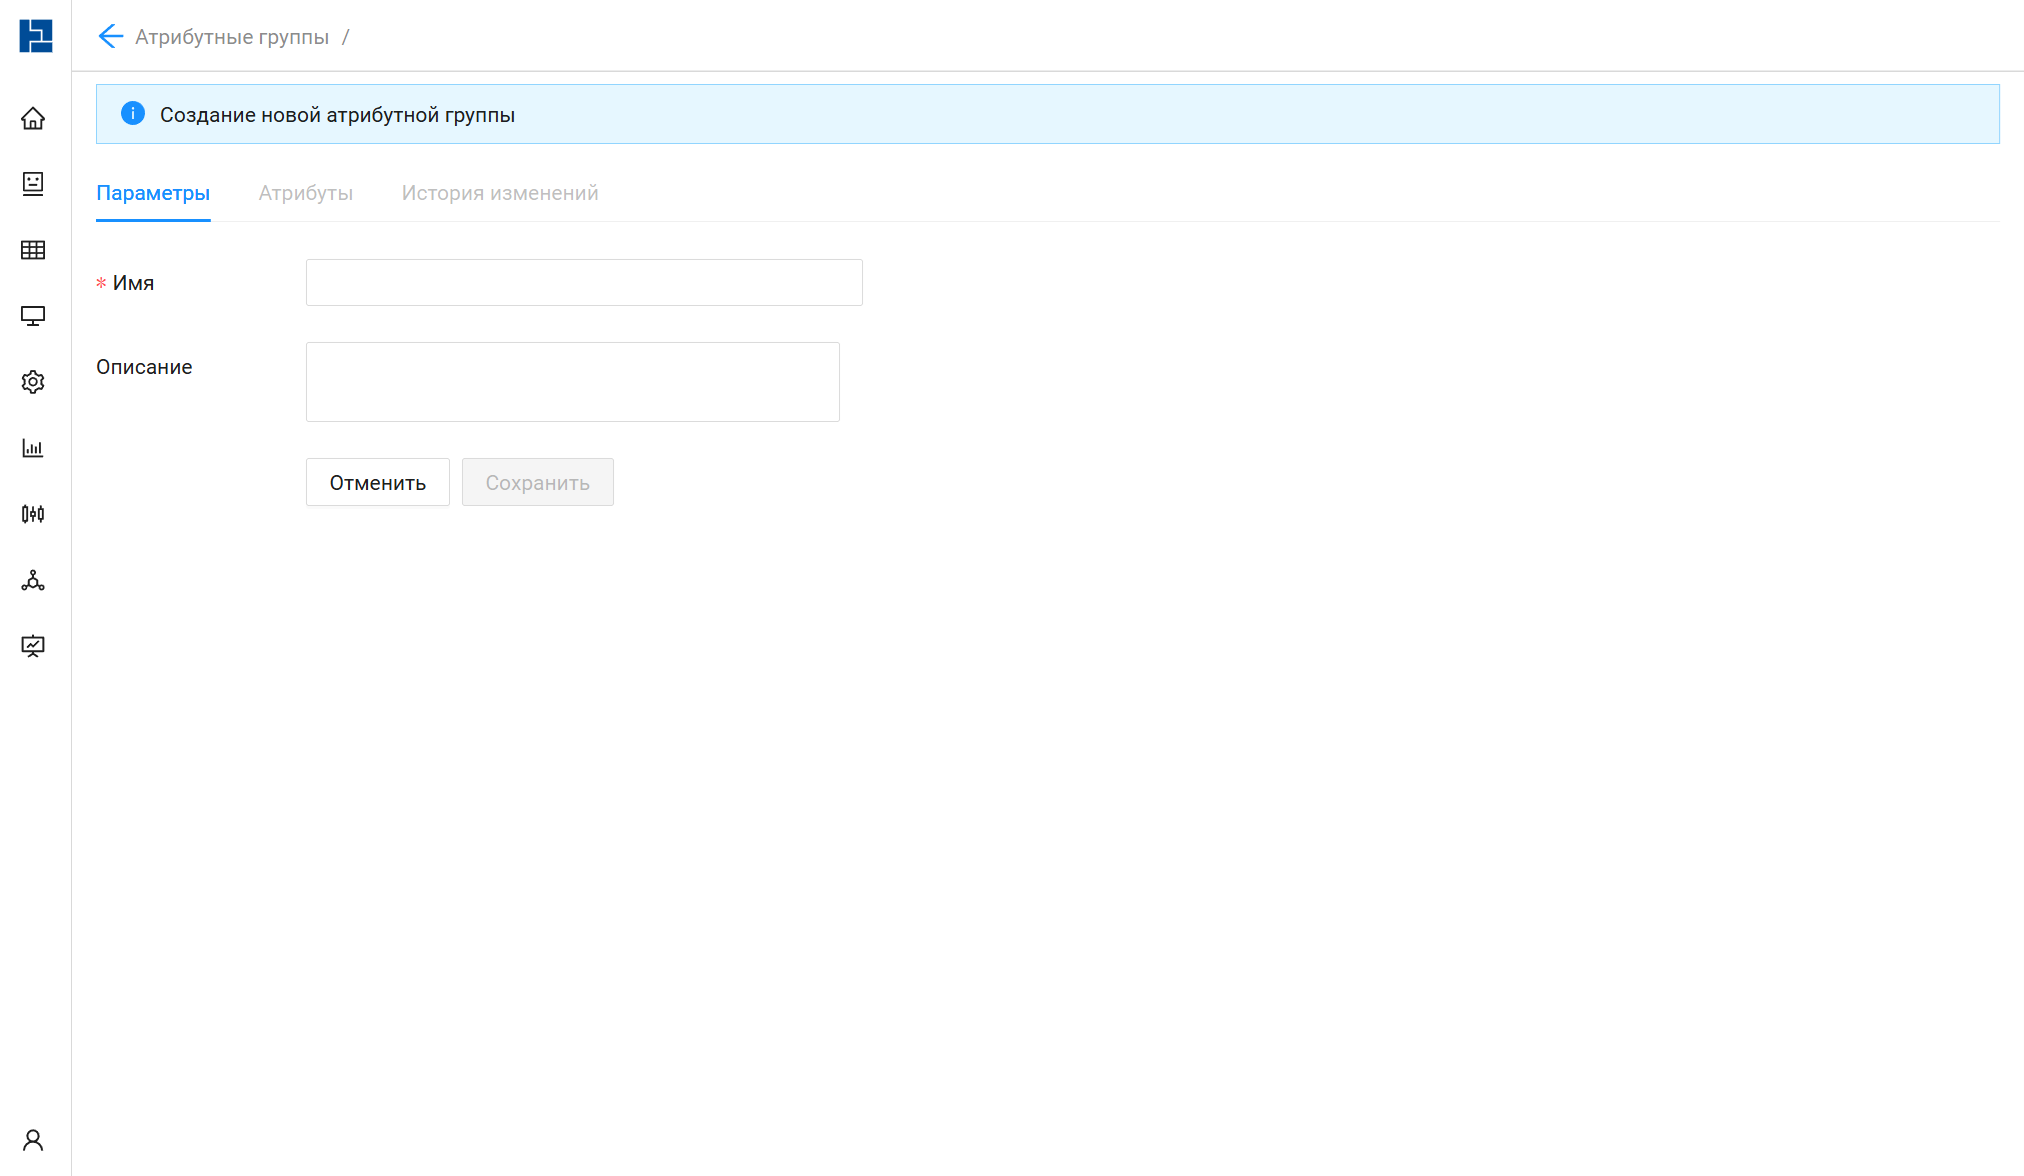2024x1176 pixels.
Task: Open the gear settings sidebar icon
Action: (33, 382)
